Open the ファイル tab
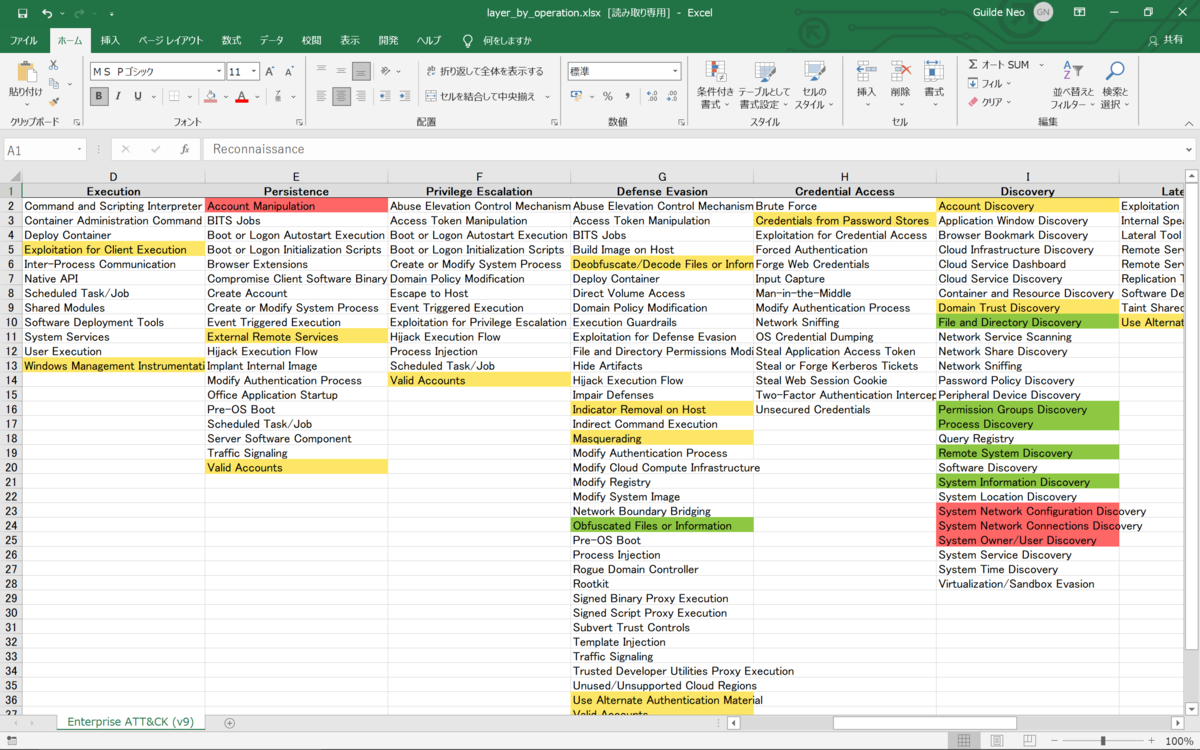The height and width of the screenshot is (750, 1200). tap(24, 40)
